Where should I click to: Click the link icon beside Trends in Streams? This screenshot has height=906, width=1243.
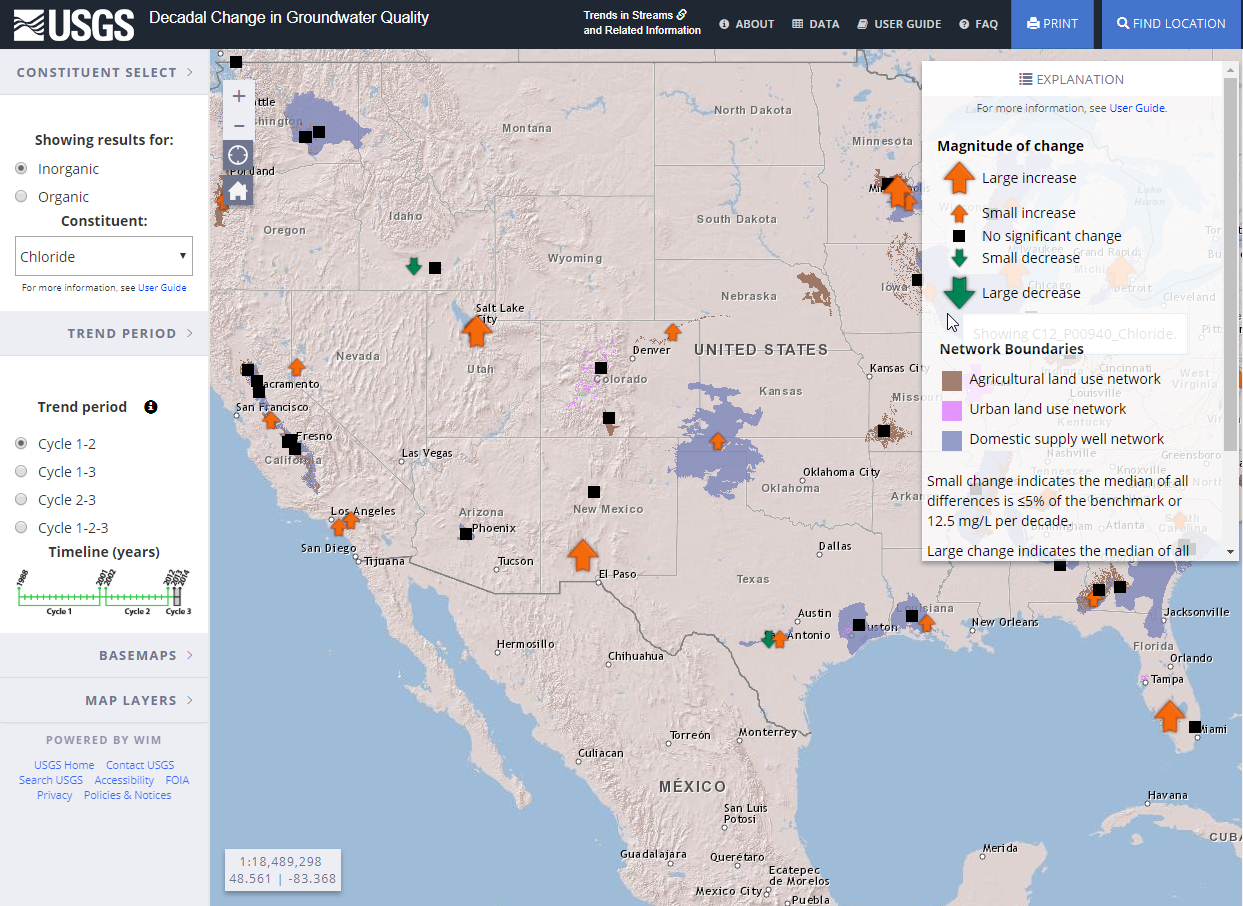pyautogui.click(x=682, y=15)
